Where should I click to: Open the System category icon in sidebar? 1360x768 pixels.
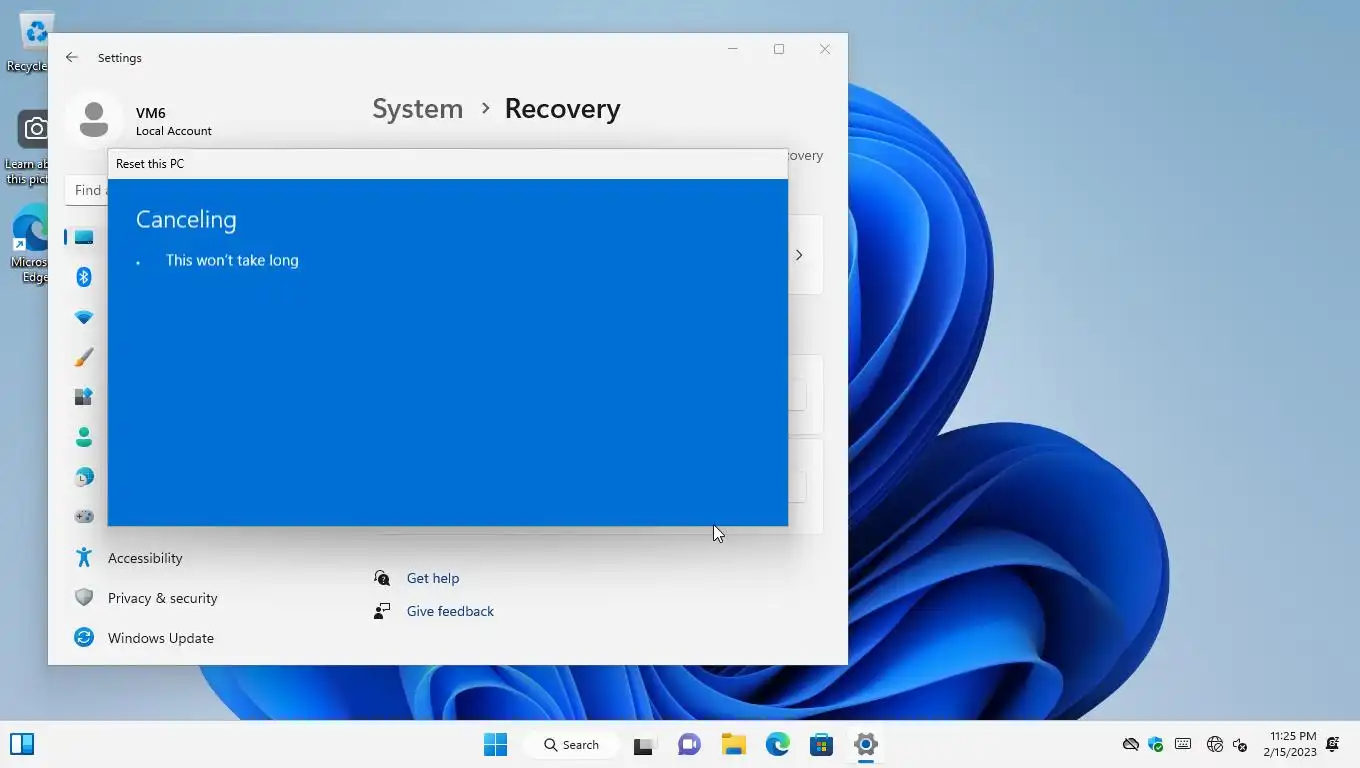point(84,237)
